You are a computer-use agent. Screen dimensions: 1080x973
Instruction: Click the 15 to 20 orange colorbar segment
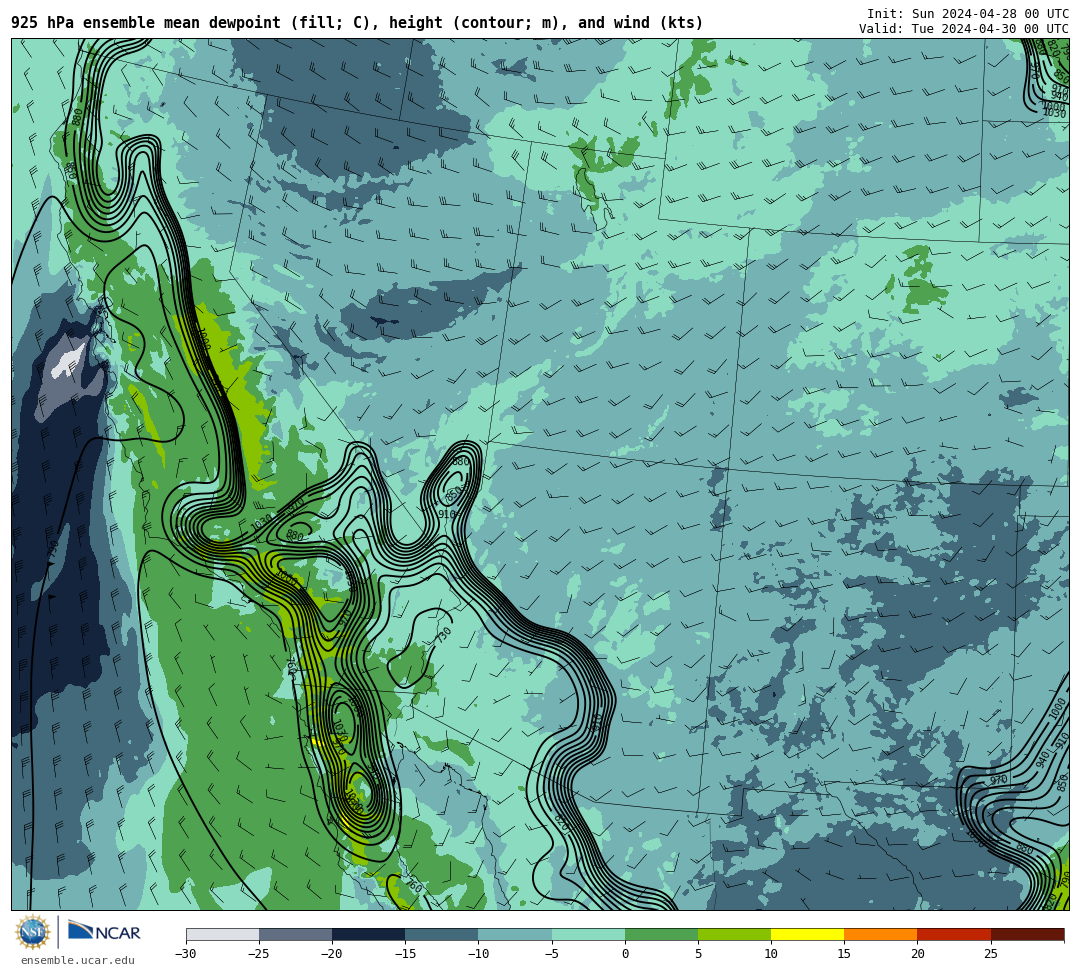point(881,934)
